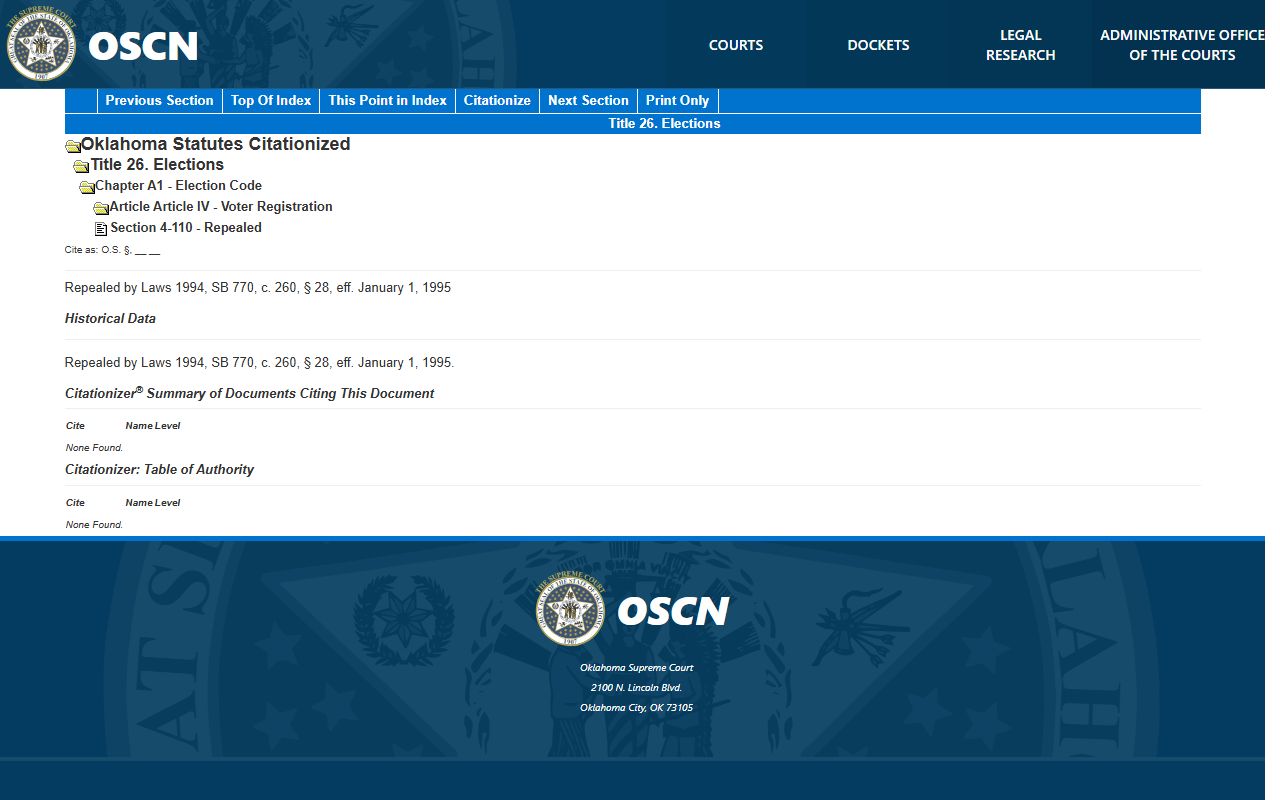Click the Title 26. Elections blue banner heading
The width and height of the screenshot is (1280, 800).
(x=664, y=124)
